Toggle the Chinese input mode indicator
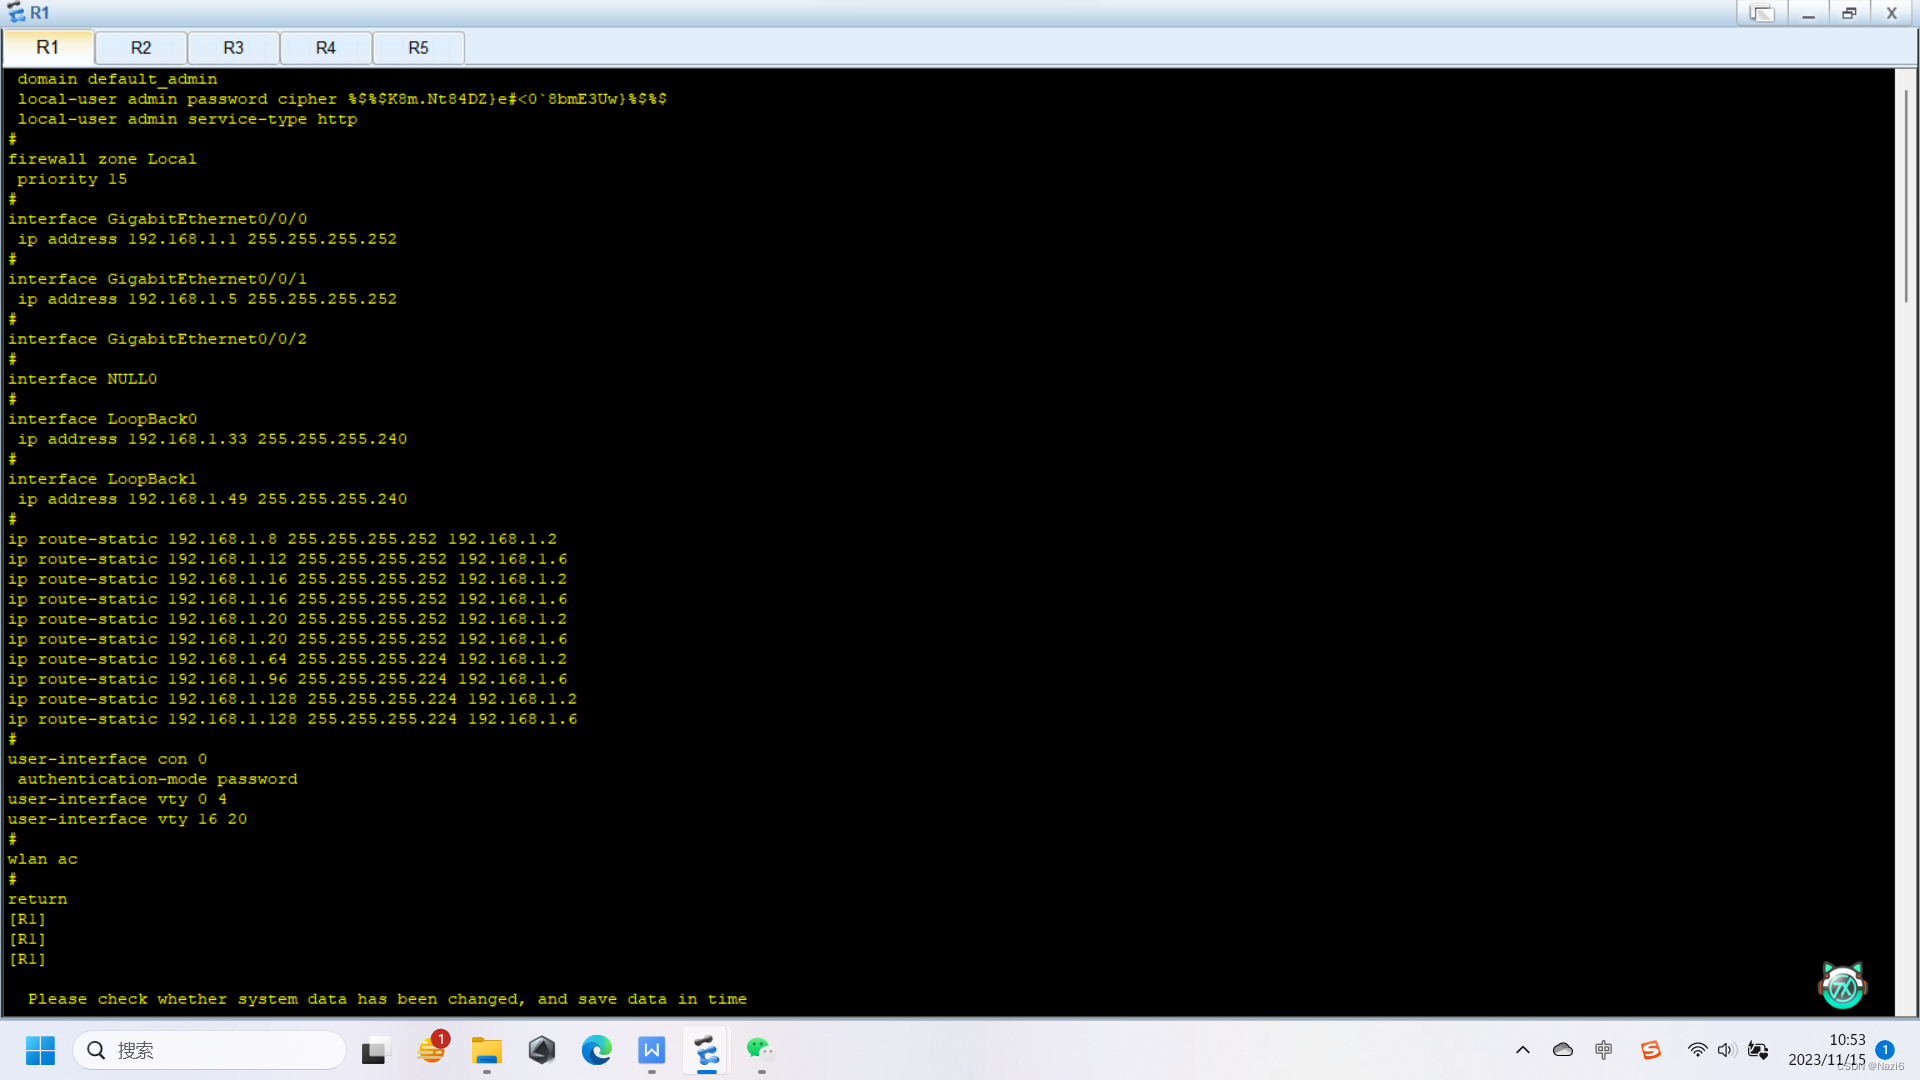1920x1080 pixels. 1604,1050
